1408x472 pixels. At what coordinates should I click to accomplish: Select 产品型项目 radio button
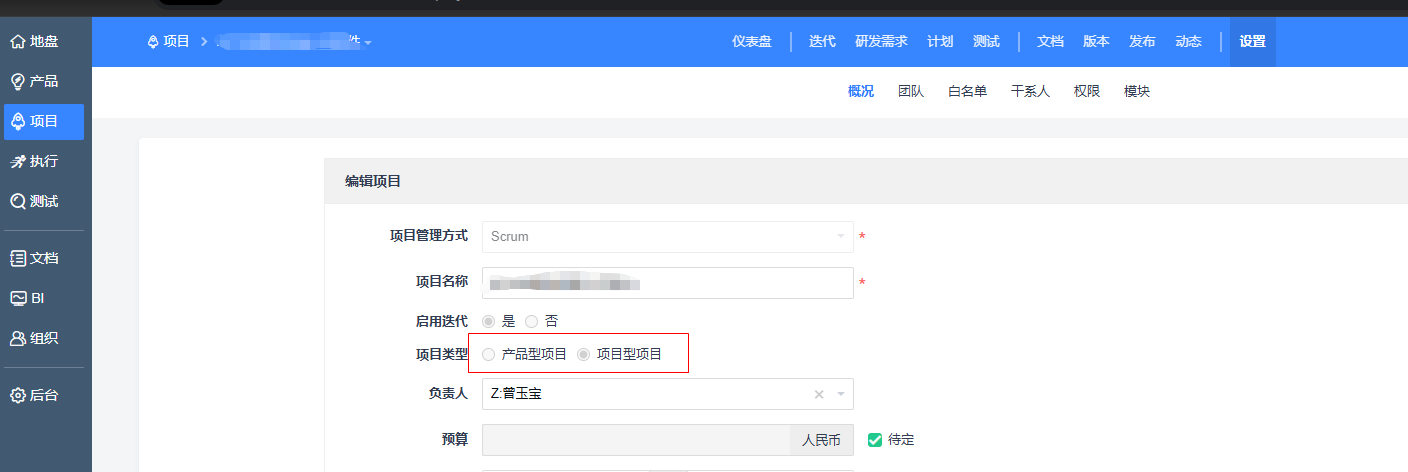click(488, 354)
